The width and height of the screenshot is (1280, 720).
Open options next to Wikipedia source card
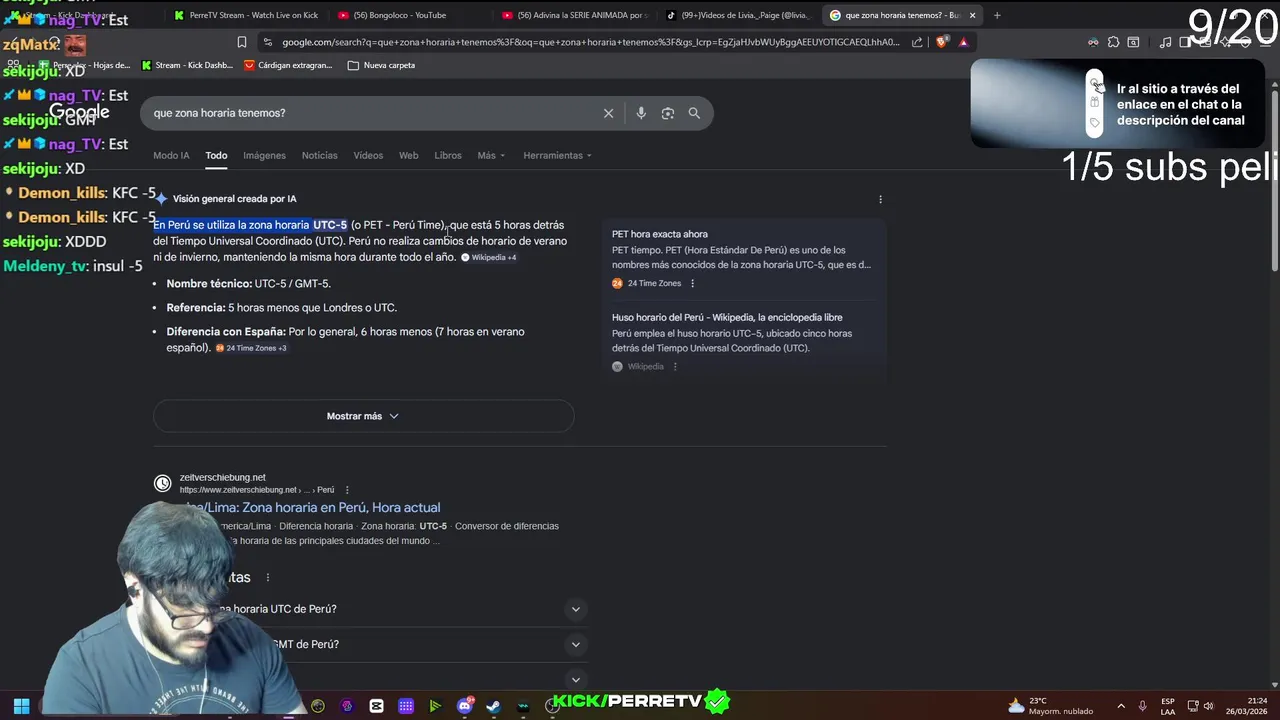(x=675, y=367)
